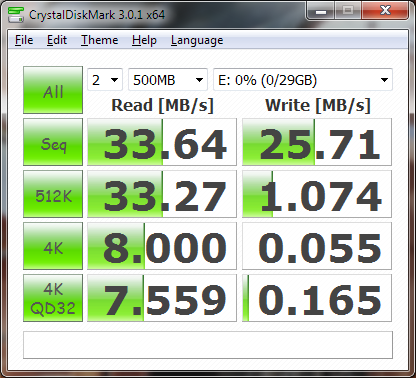416x378 pixels.
Task: Expand the 500MB test size dropdown
Action: (168, 80)
